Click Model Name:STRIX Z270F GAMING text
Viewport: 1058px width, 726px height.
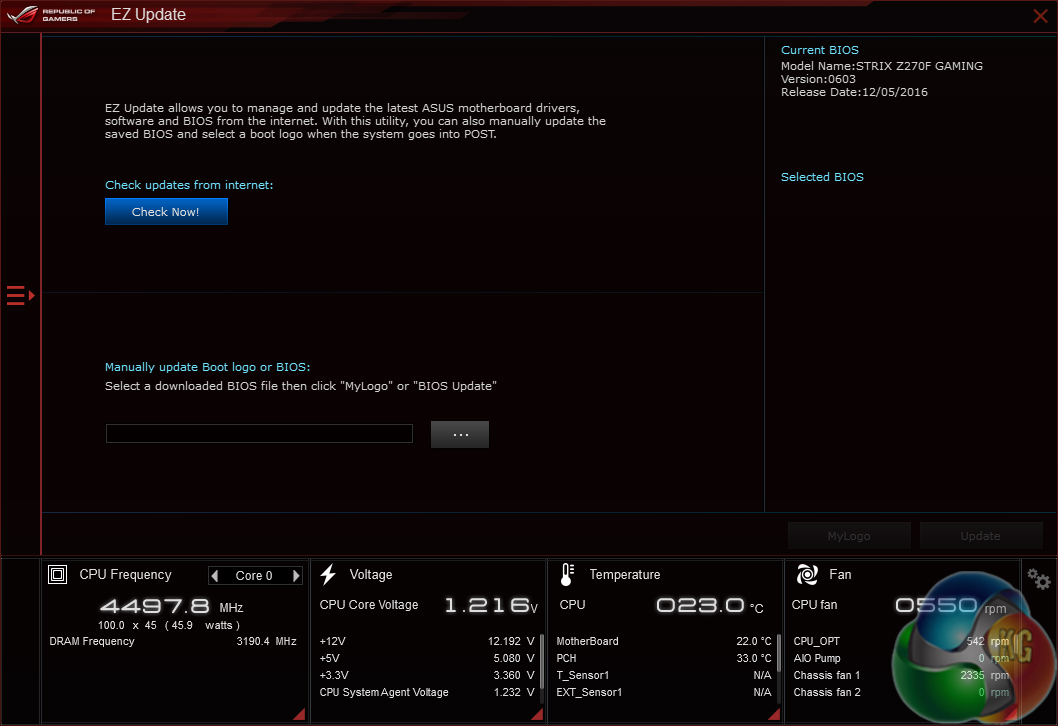(882, 66)
